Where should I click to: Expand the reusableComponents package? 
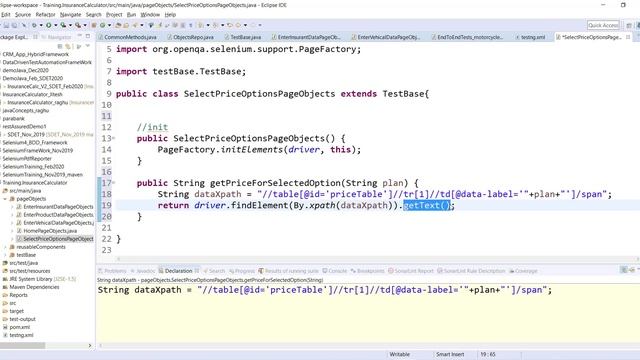click(5, 247)
